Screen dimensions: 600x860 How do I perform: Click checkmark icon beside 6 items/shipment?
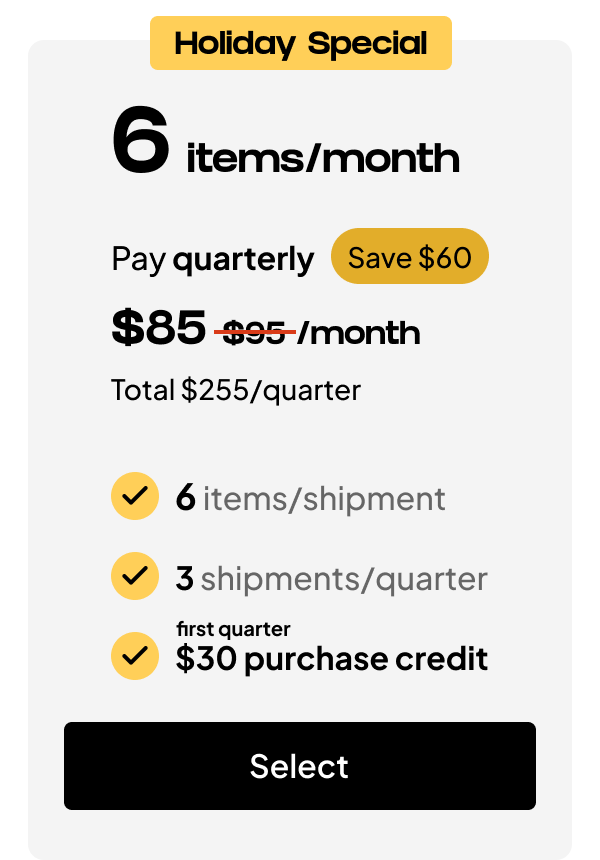pos(135,496)
